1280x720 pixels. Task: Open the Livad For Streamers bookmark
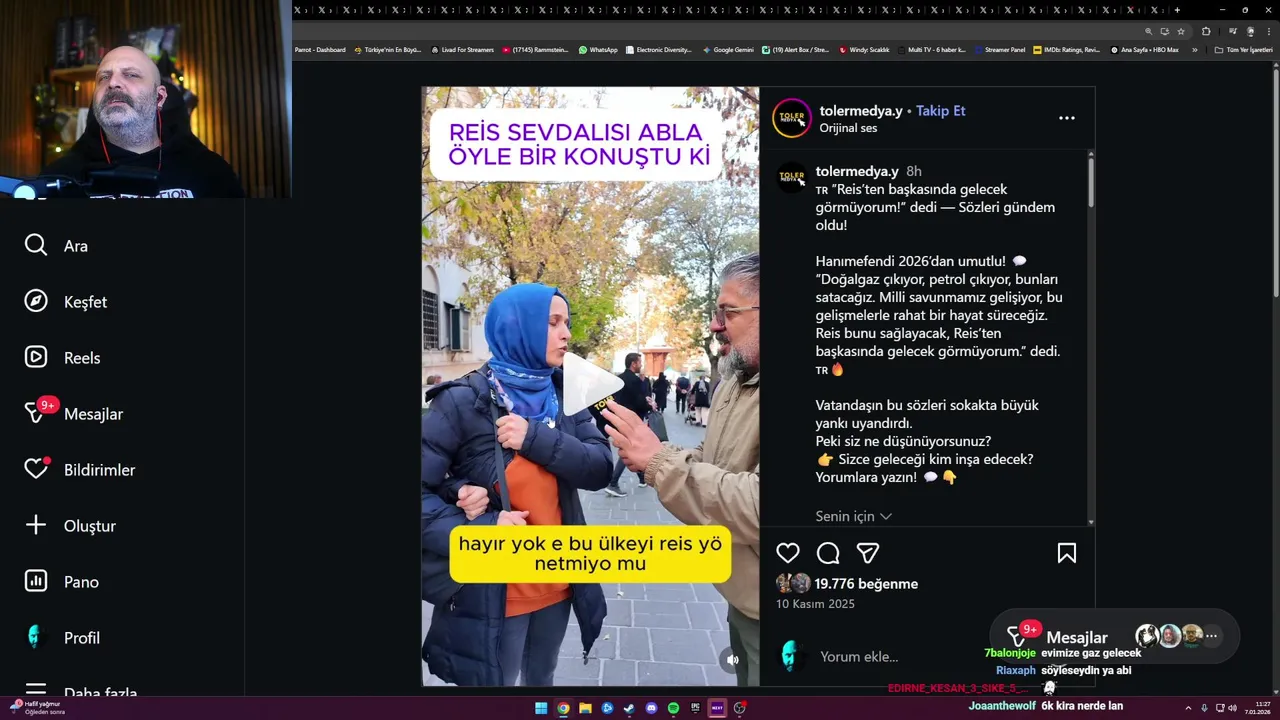[x=463, y=49]
